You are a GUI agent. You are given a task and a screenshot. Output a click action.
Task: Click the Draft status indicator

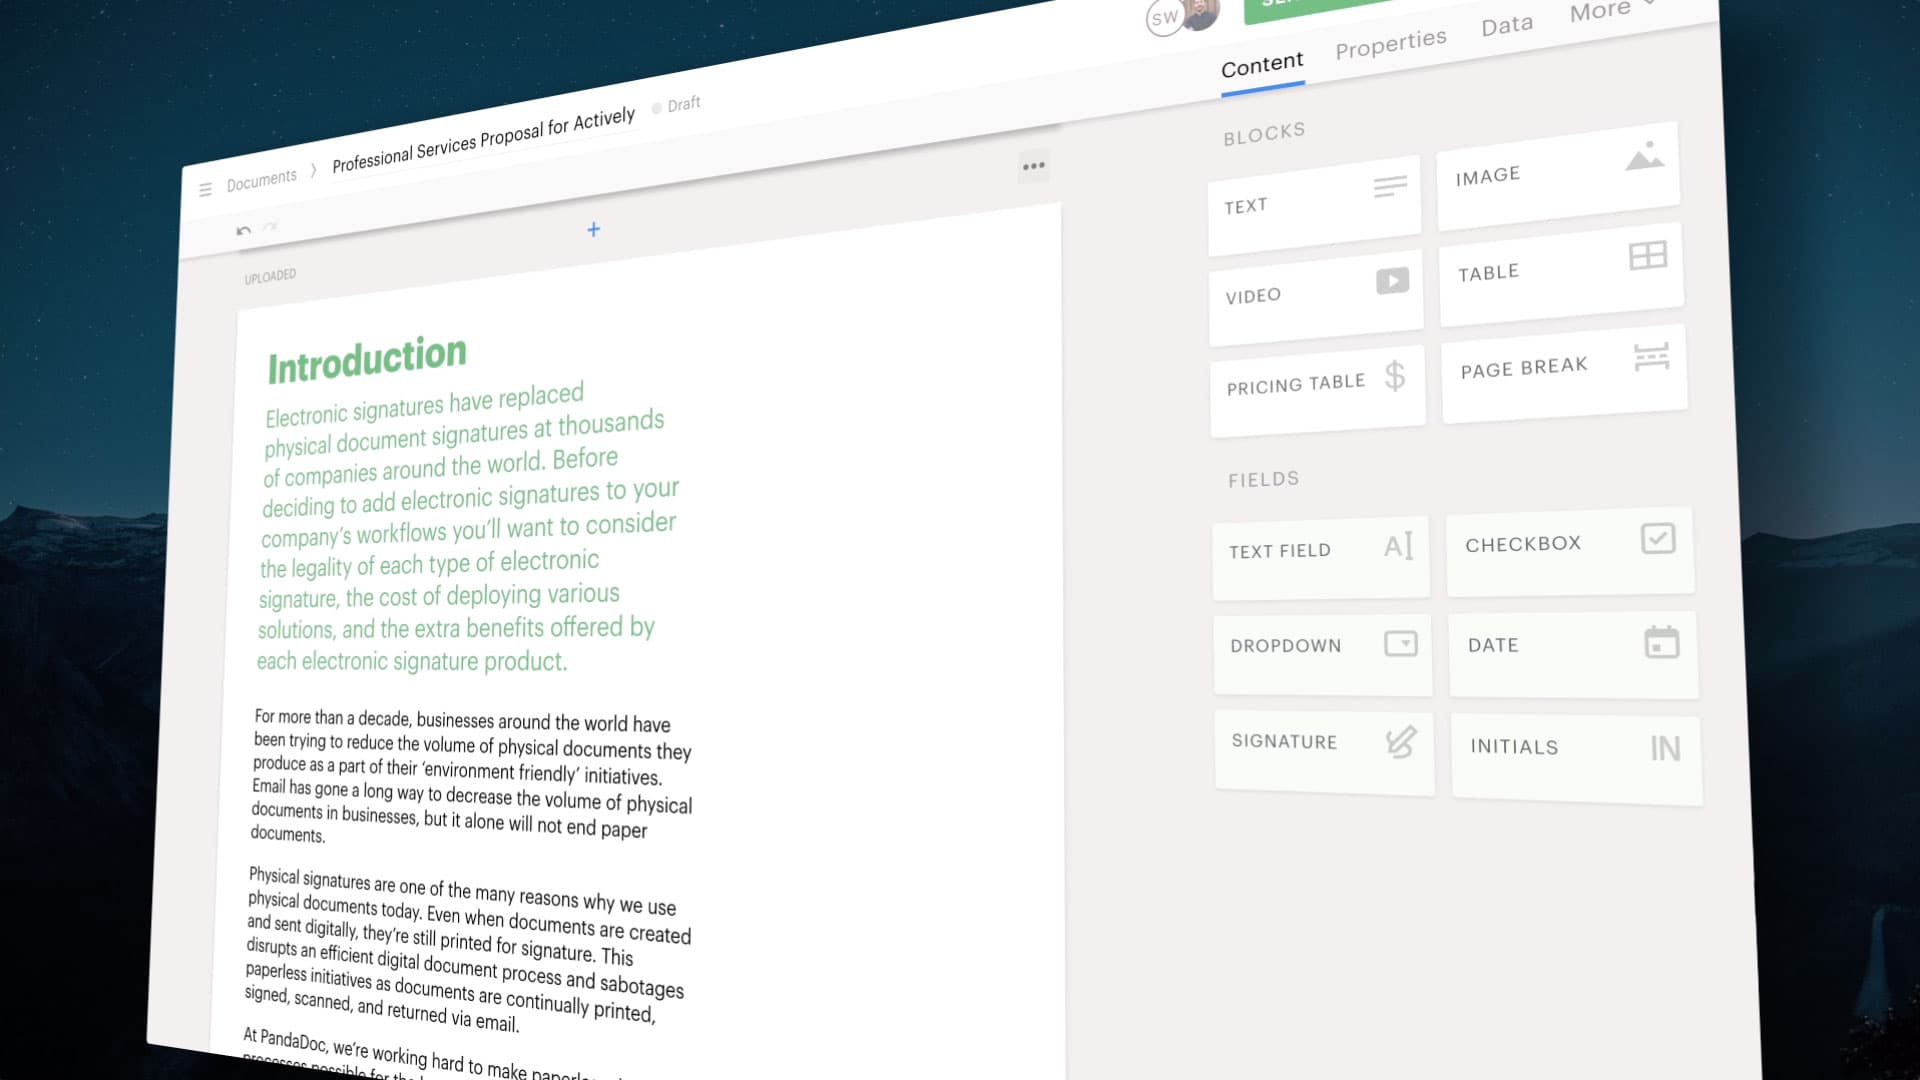(677, 105)
